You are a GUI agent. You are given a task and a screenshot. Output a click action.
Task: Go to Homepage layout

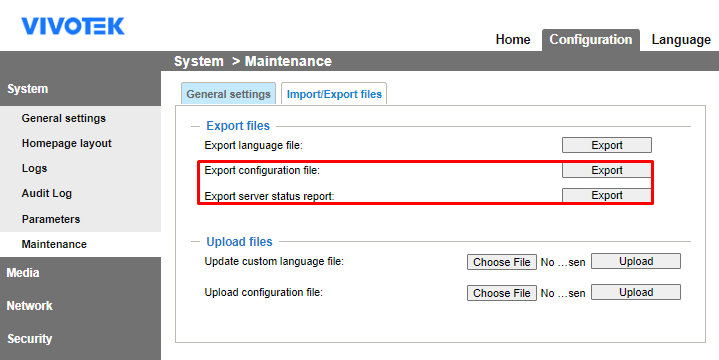[66, 143]
